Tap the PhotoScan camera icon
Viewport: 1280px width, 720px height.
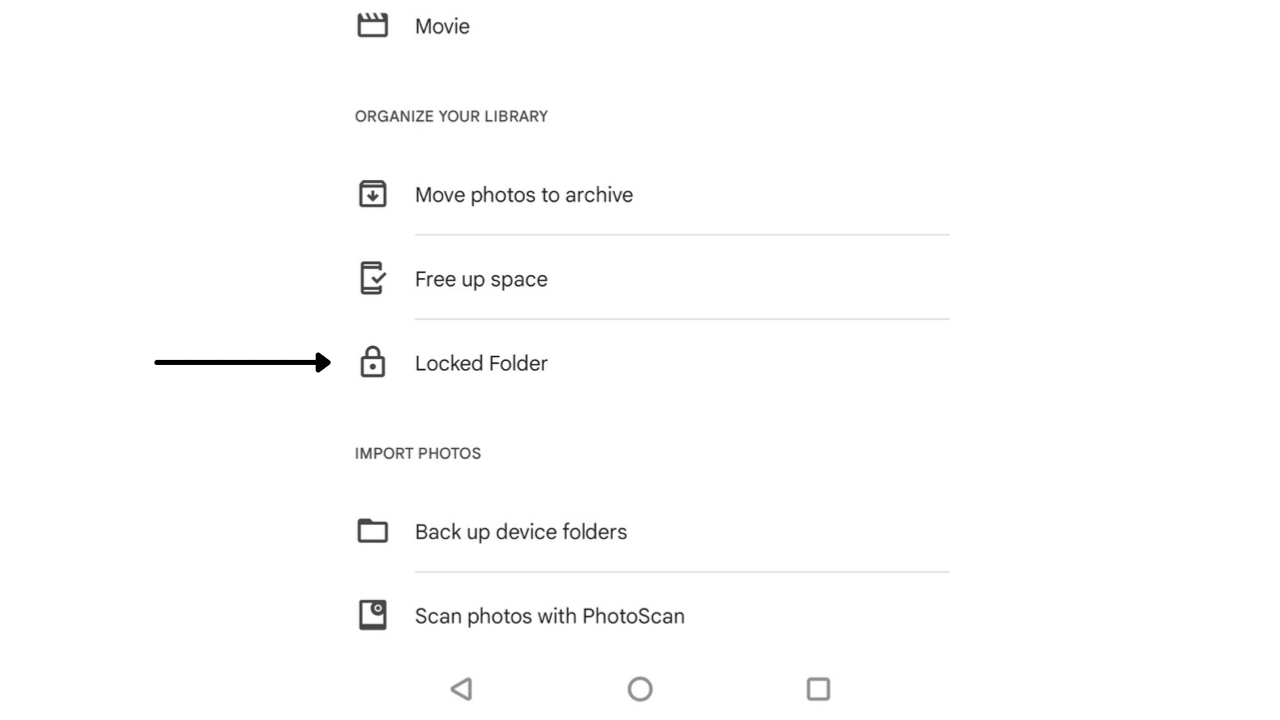pyautogui.click(x=372, y=615)
